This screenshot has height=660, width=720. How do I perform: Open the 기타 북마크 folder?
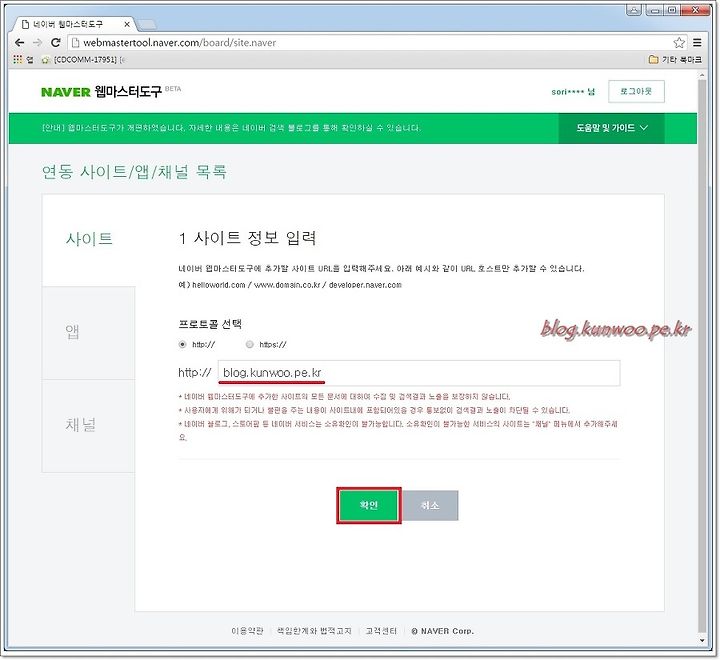click(x=675, y=59)
